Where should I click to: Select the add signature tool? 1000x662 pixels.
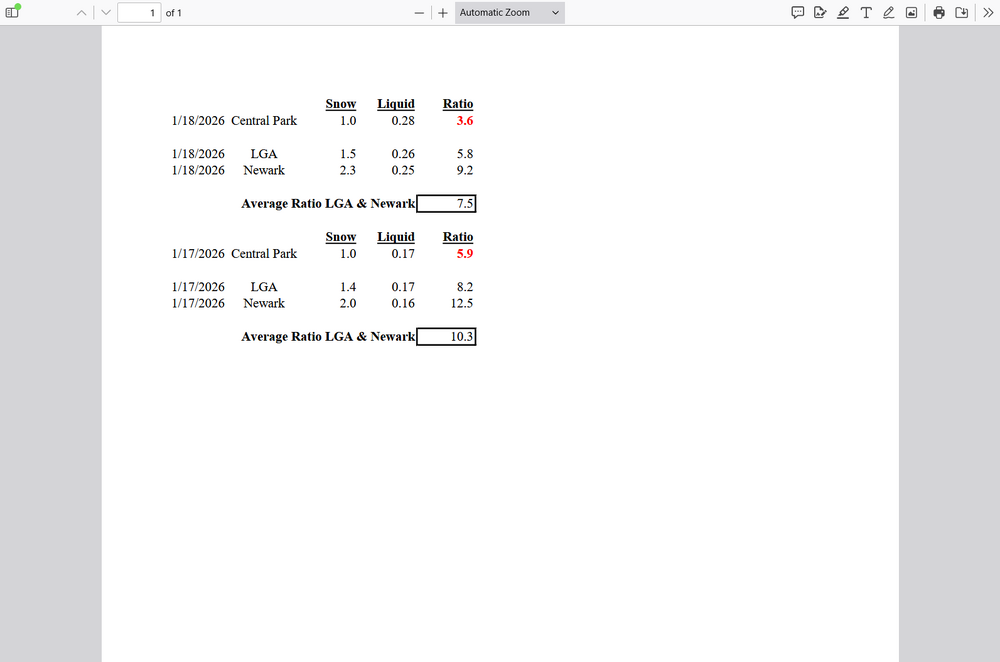coord(820,13)
